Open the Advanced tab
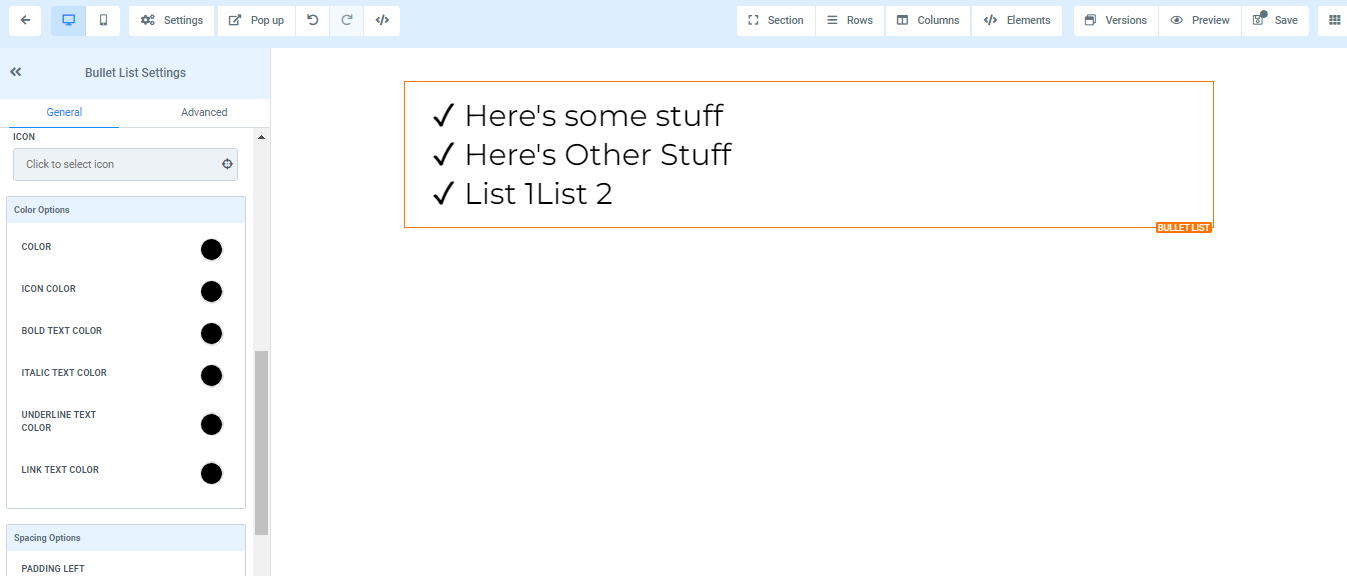Image resolution: width=1347 pixels, height=576 pixels. click(204, 113)
